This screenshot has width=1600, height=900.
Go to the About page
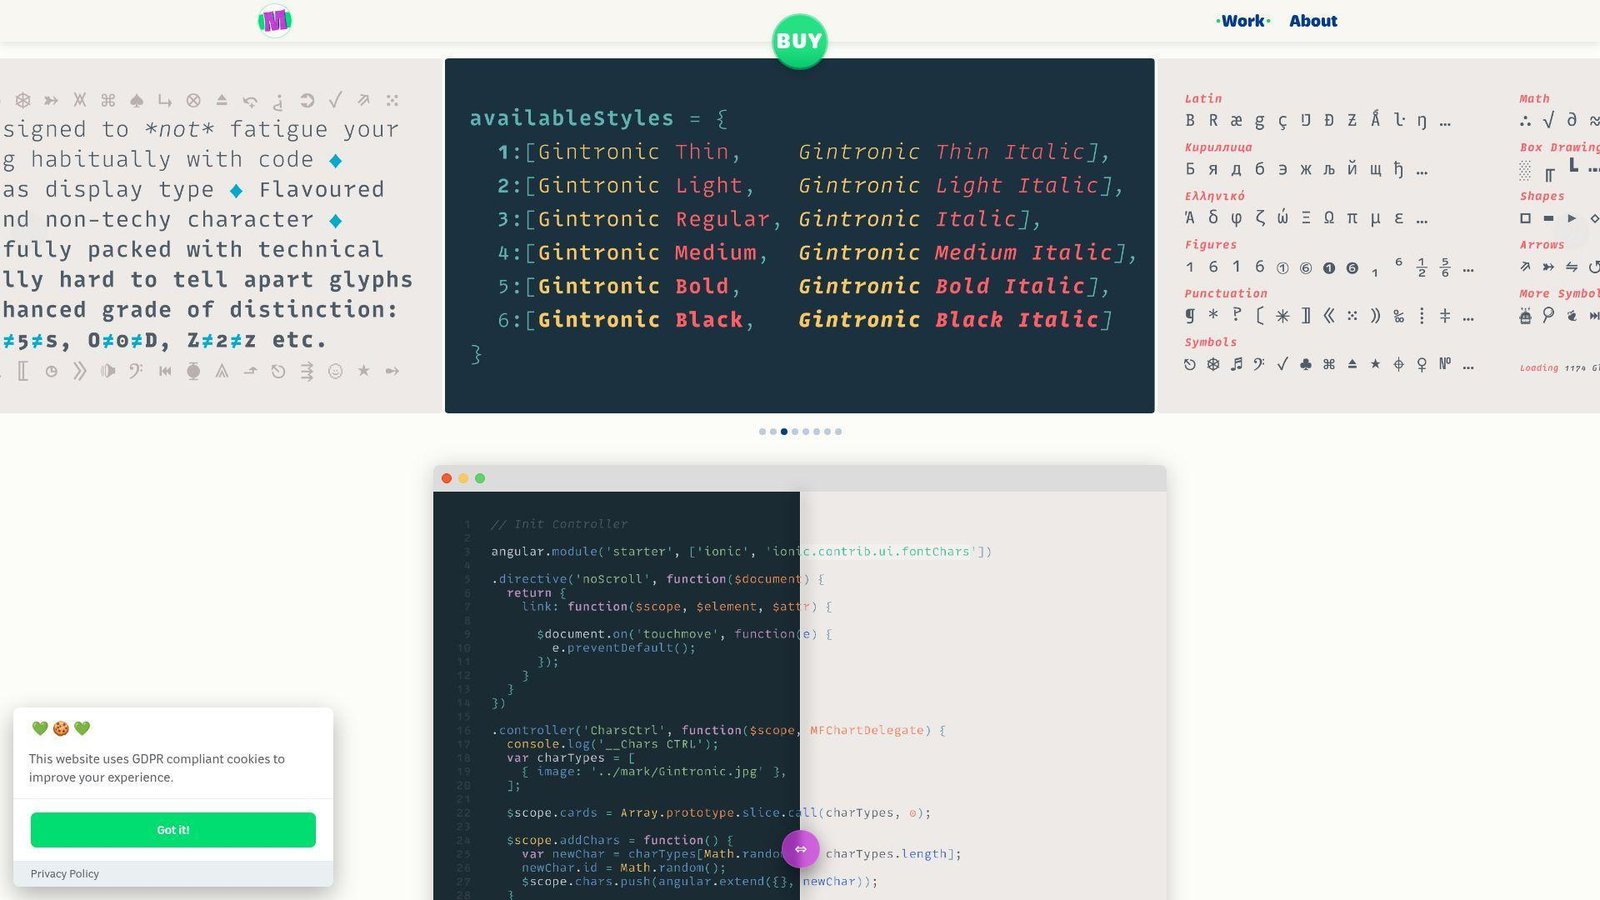[x=1313, y=21]
